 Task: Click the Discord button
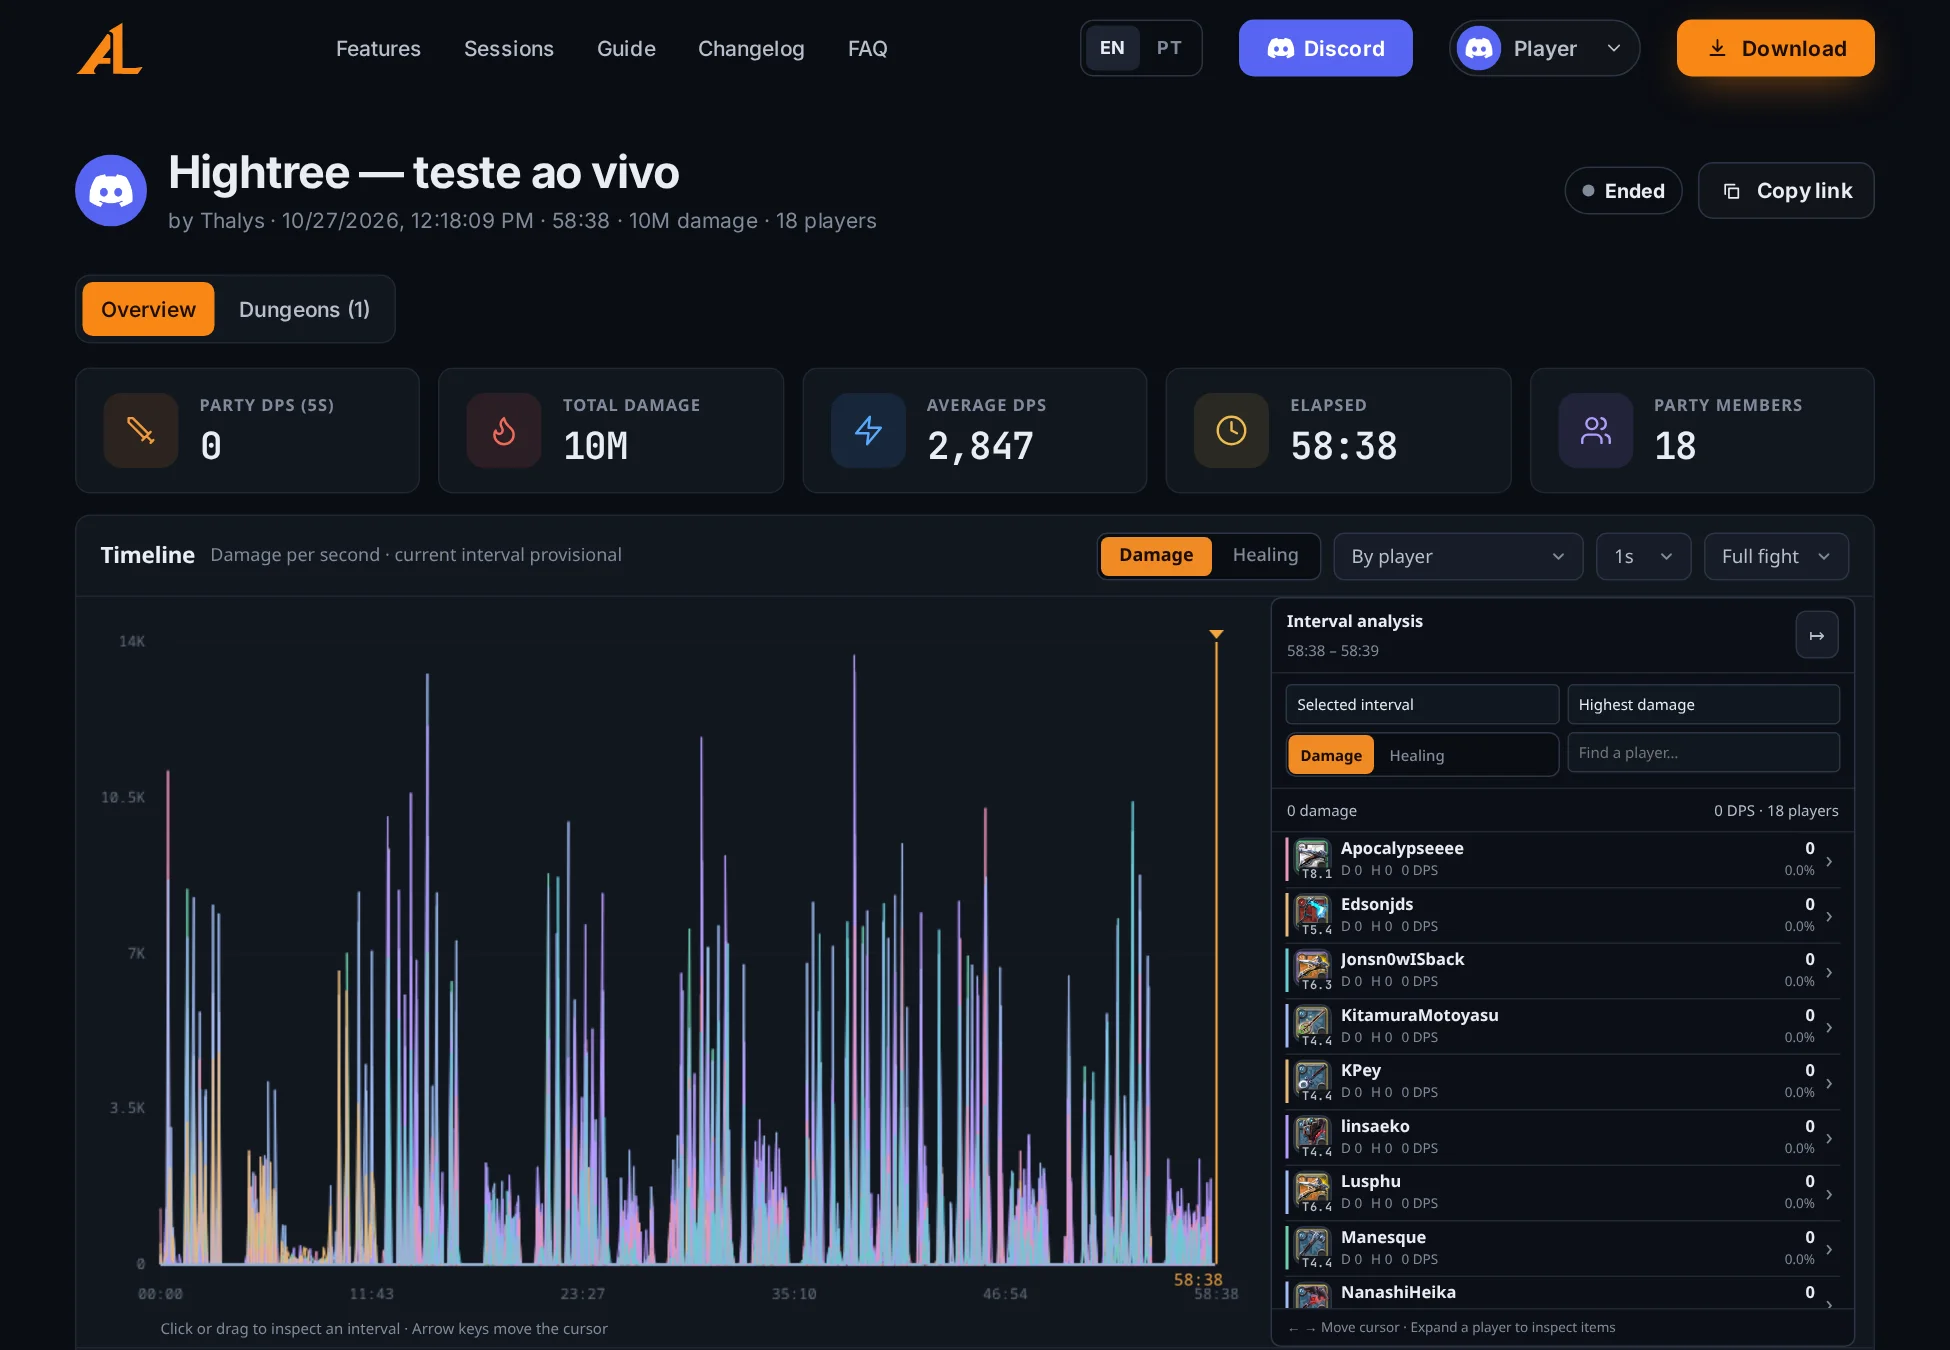[x=1325, y=48]
